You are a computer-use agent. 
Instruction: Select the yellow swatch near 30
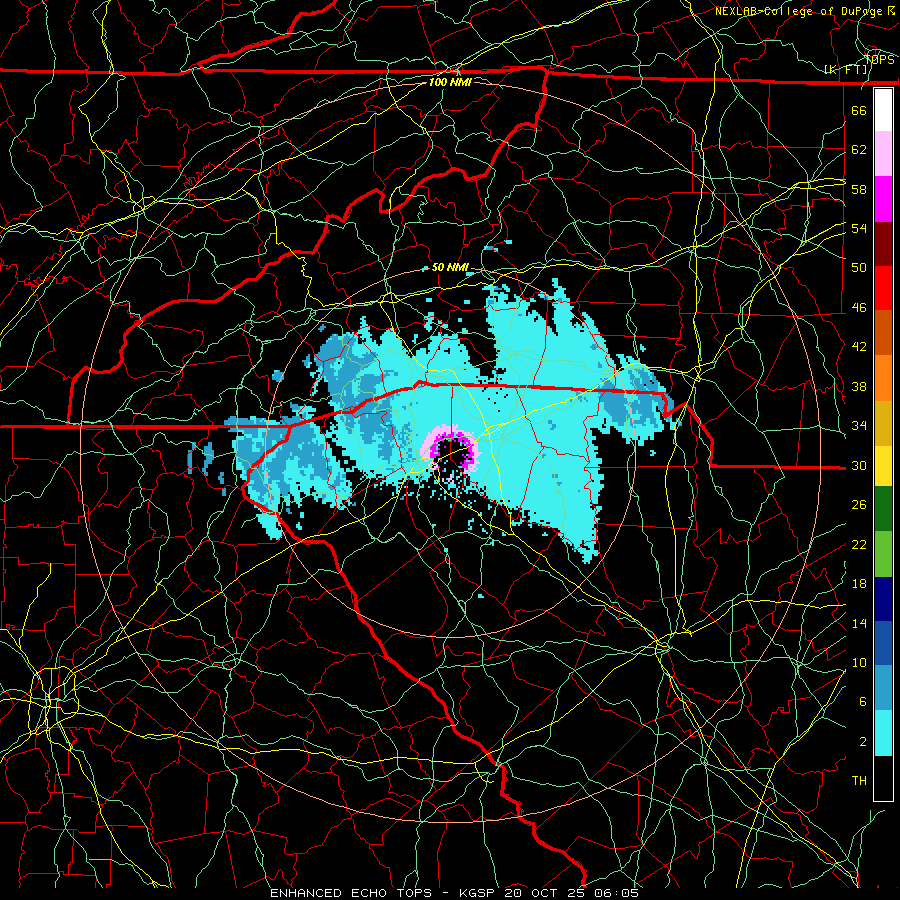point(883,465)
